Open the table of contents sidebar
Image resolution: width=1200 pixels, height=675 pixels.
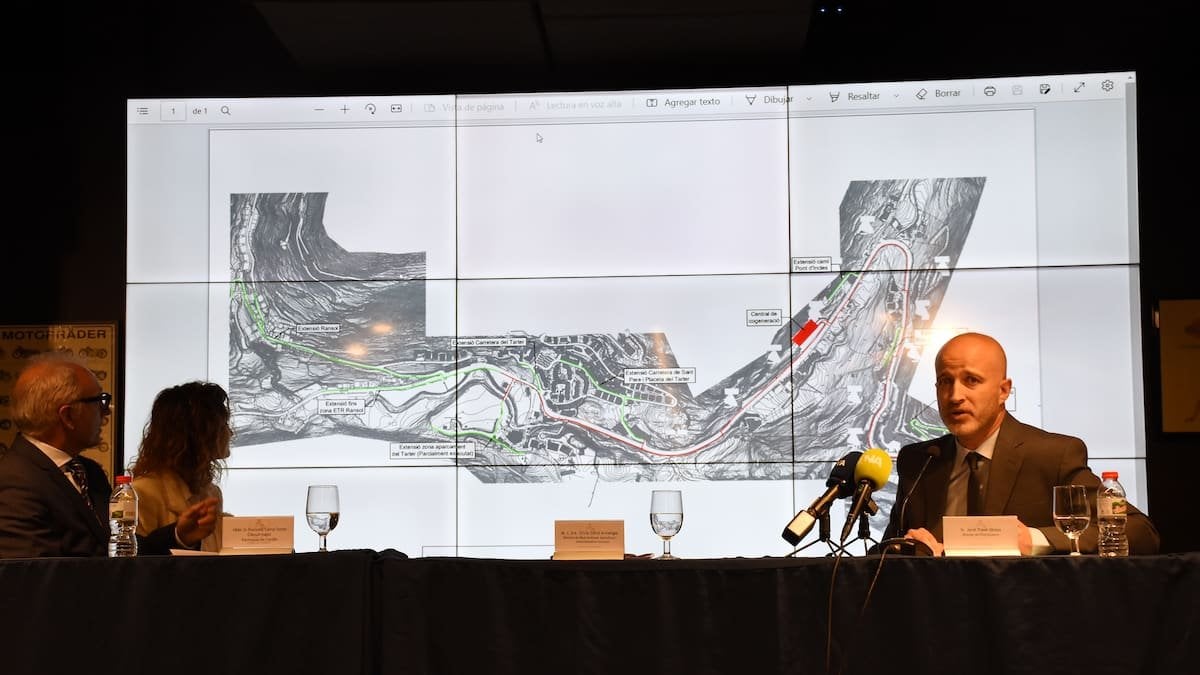(x=143, y=111)
